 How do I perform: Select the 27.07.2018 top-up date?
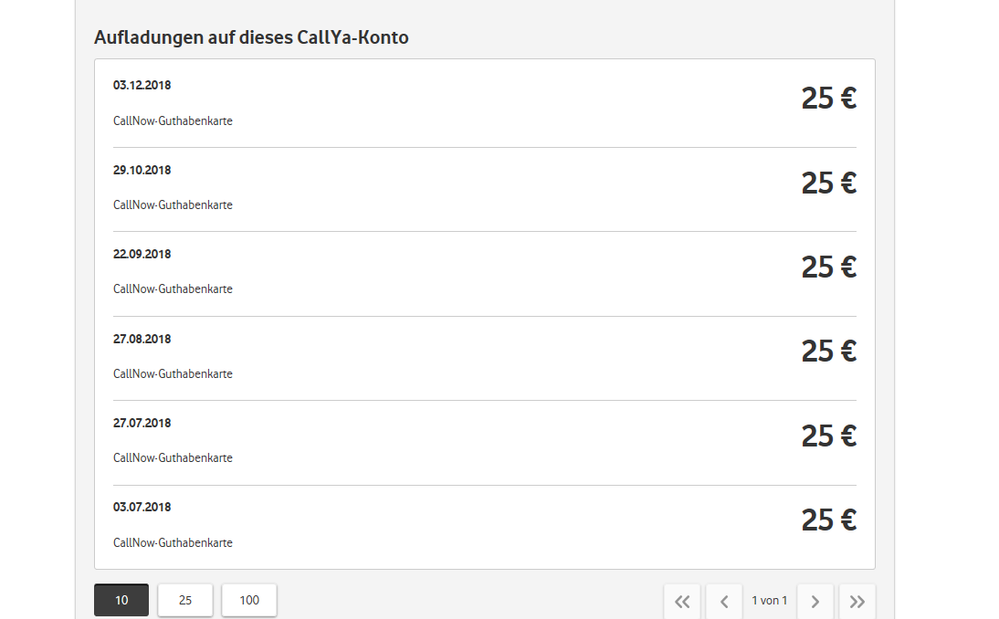(x=142, y=423)
